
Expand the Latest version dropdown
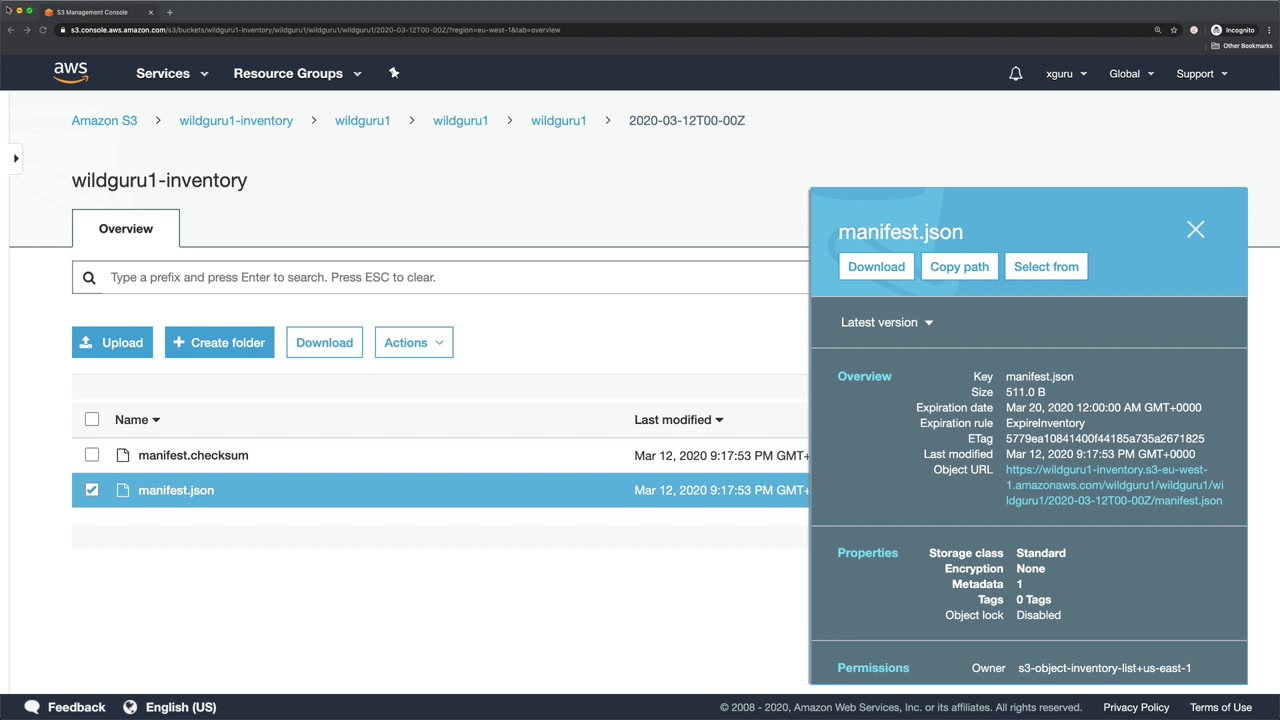tap(887, 322)
